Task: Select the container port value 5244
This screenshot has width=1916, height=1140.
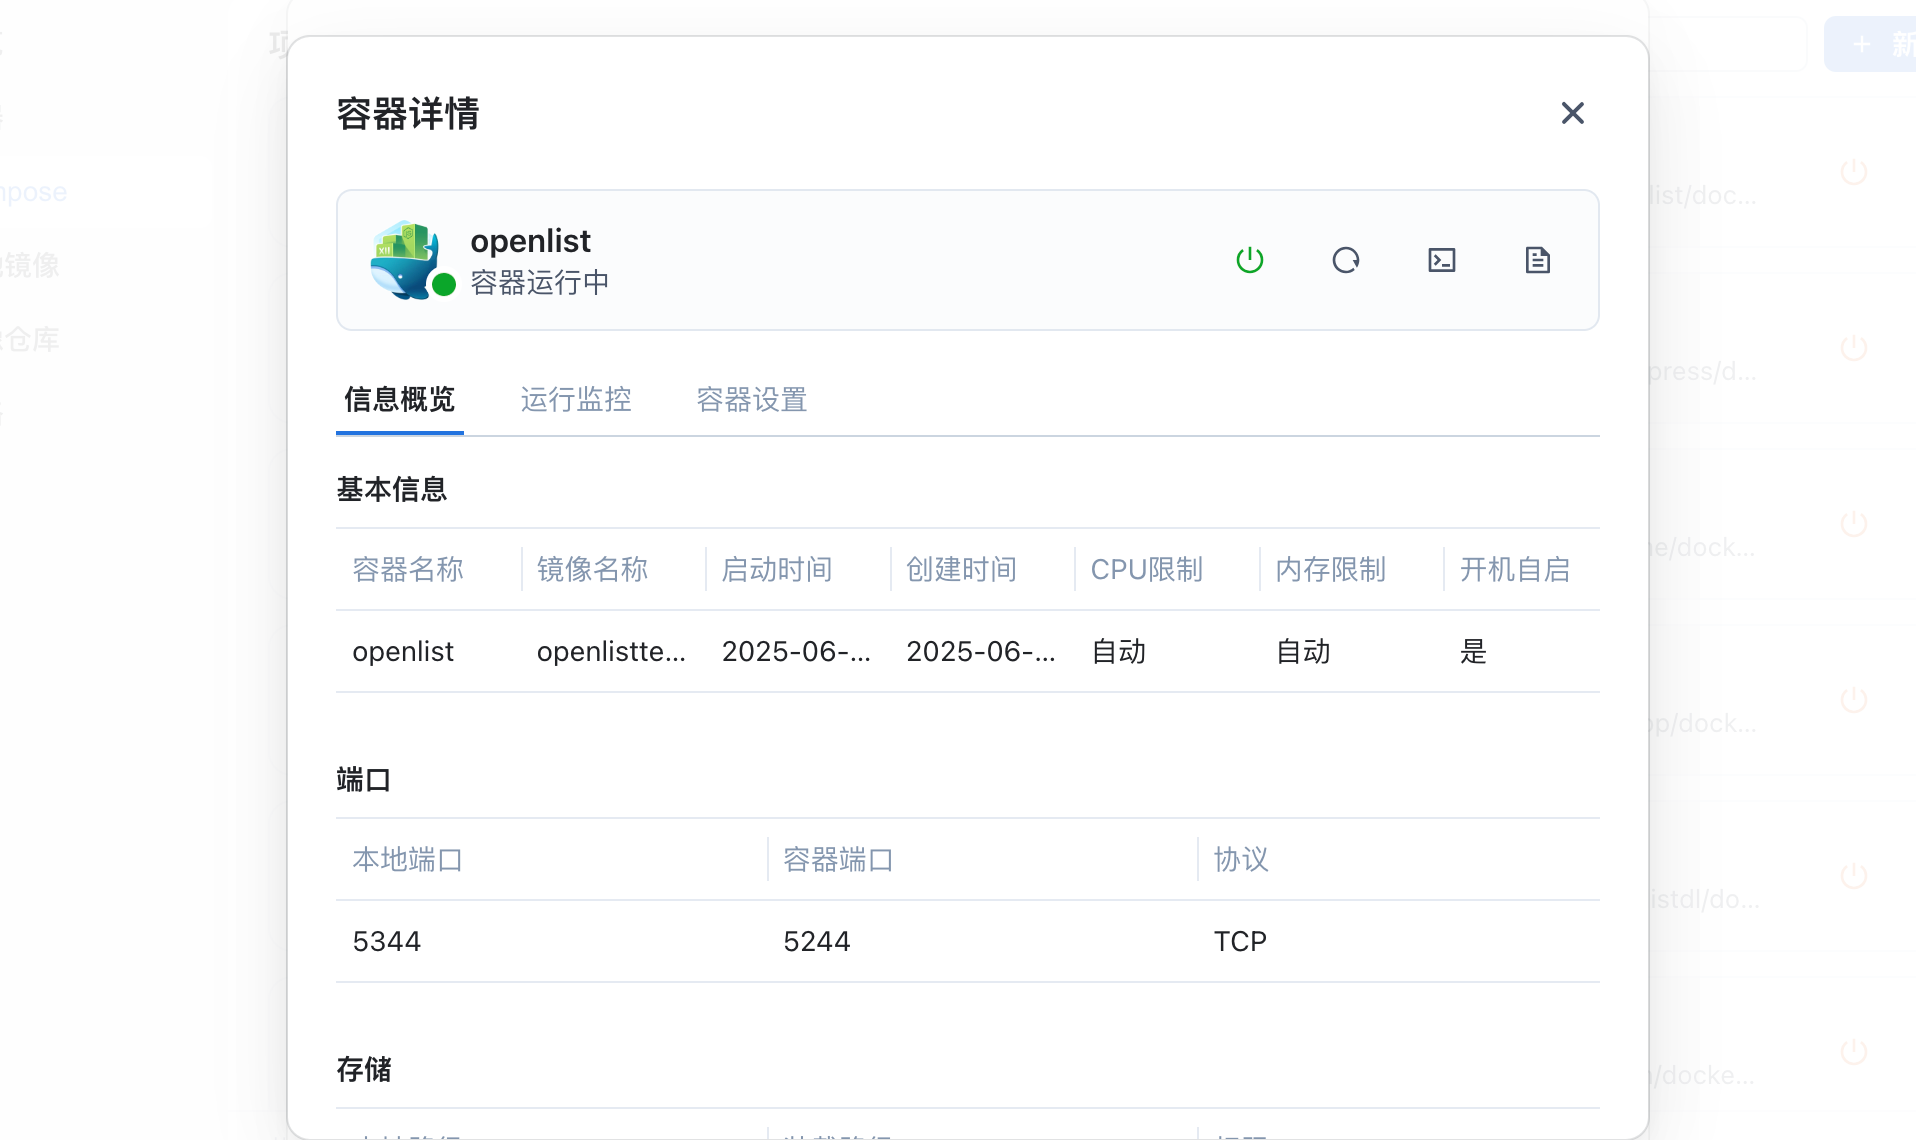Action: point(817,942)
